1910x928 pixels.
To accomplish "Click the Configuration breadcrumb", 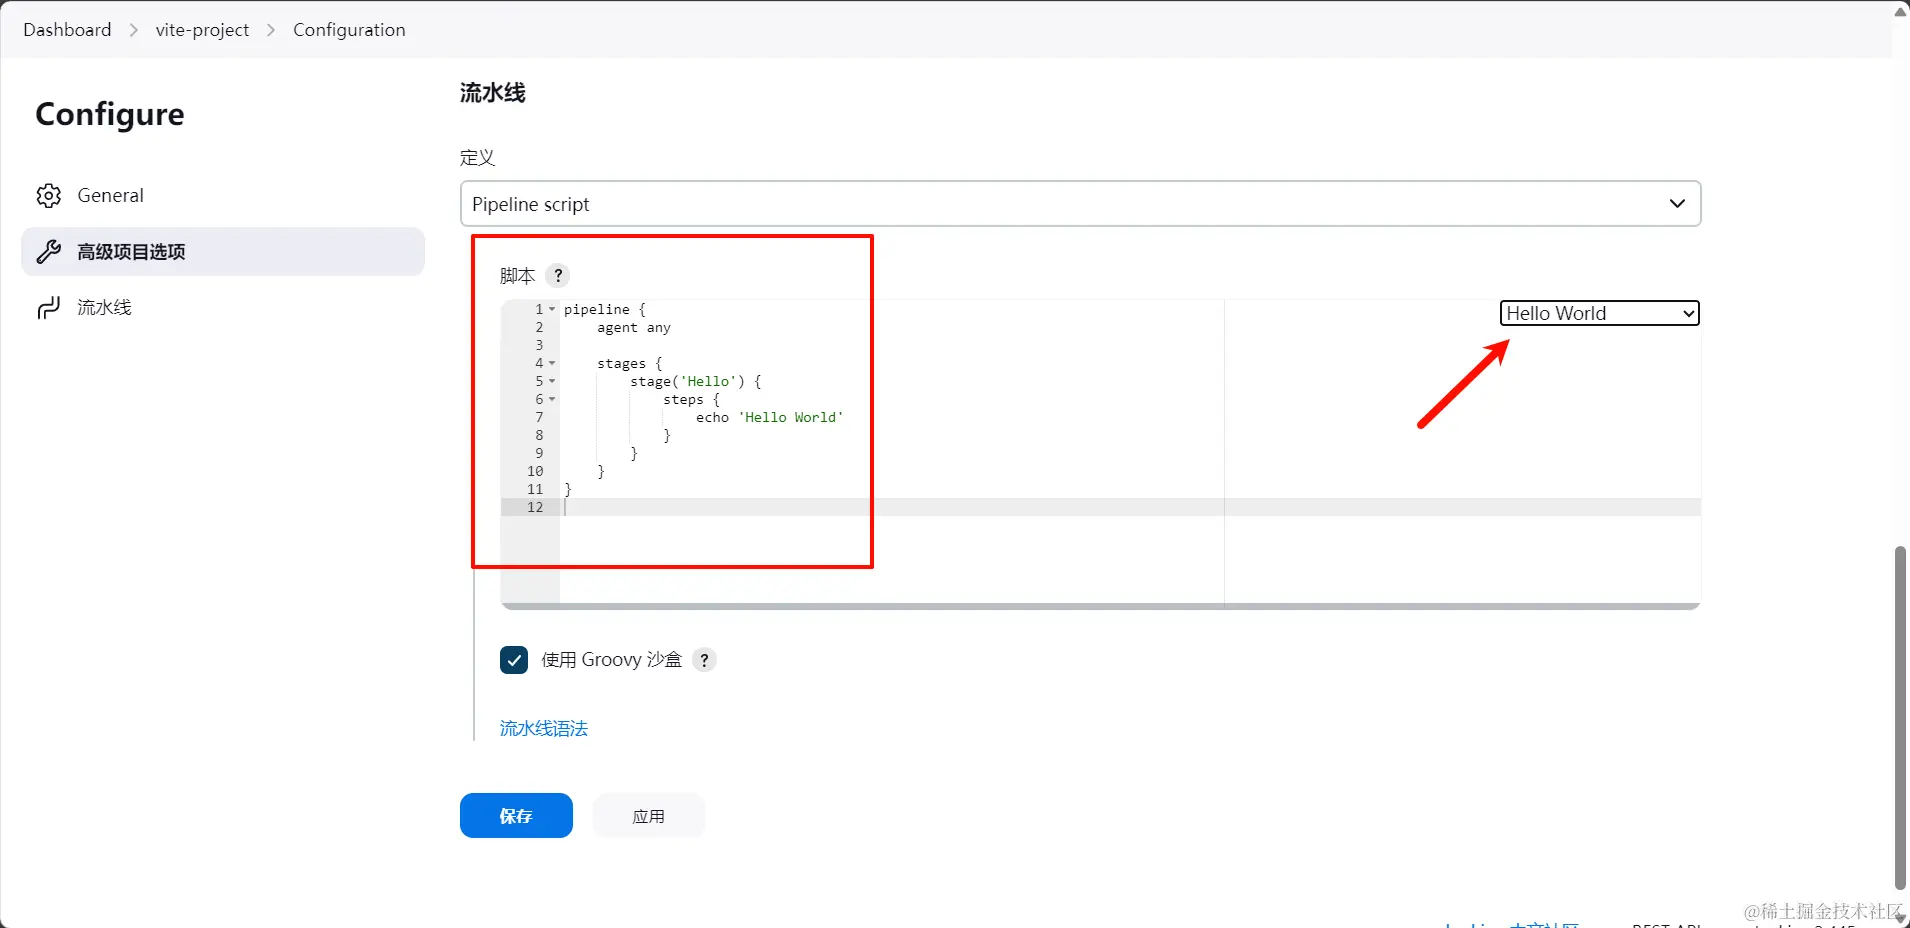I will 349,30.
